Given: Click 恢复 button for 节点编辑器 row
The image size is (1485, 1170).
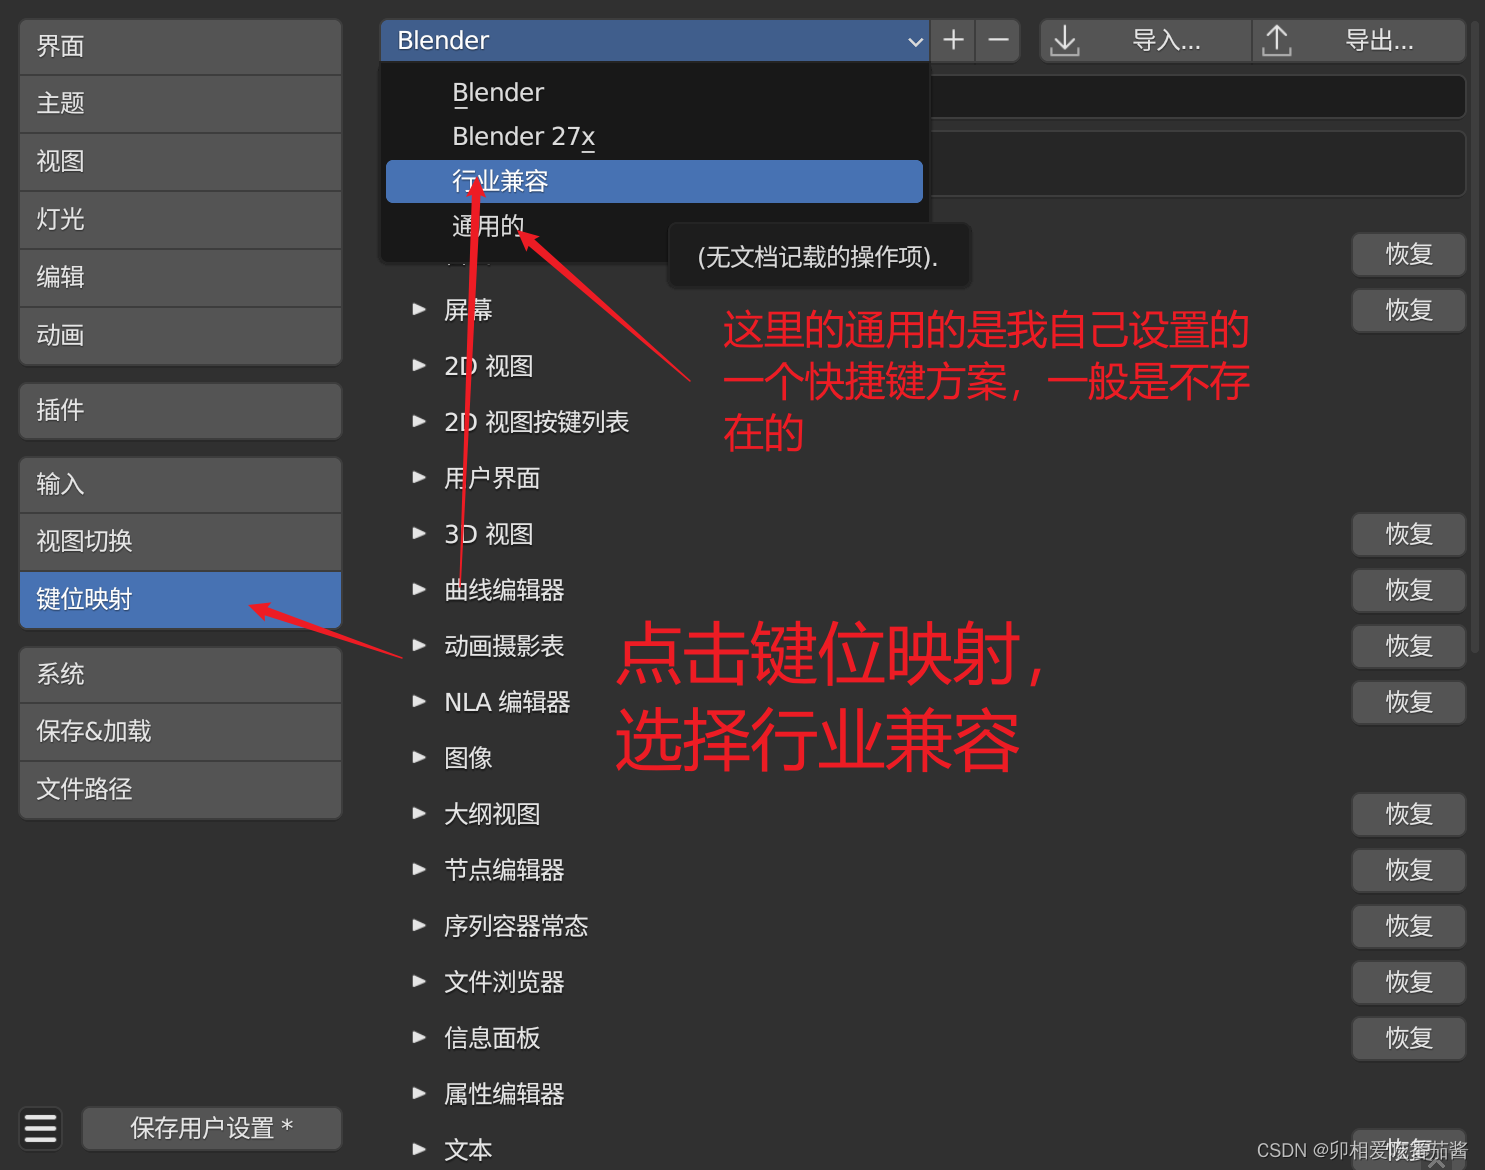Looking at the screenshot, I should point(1409,870).
